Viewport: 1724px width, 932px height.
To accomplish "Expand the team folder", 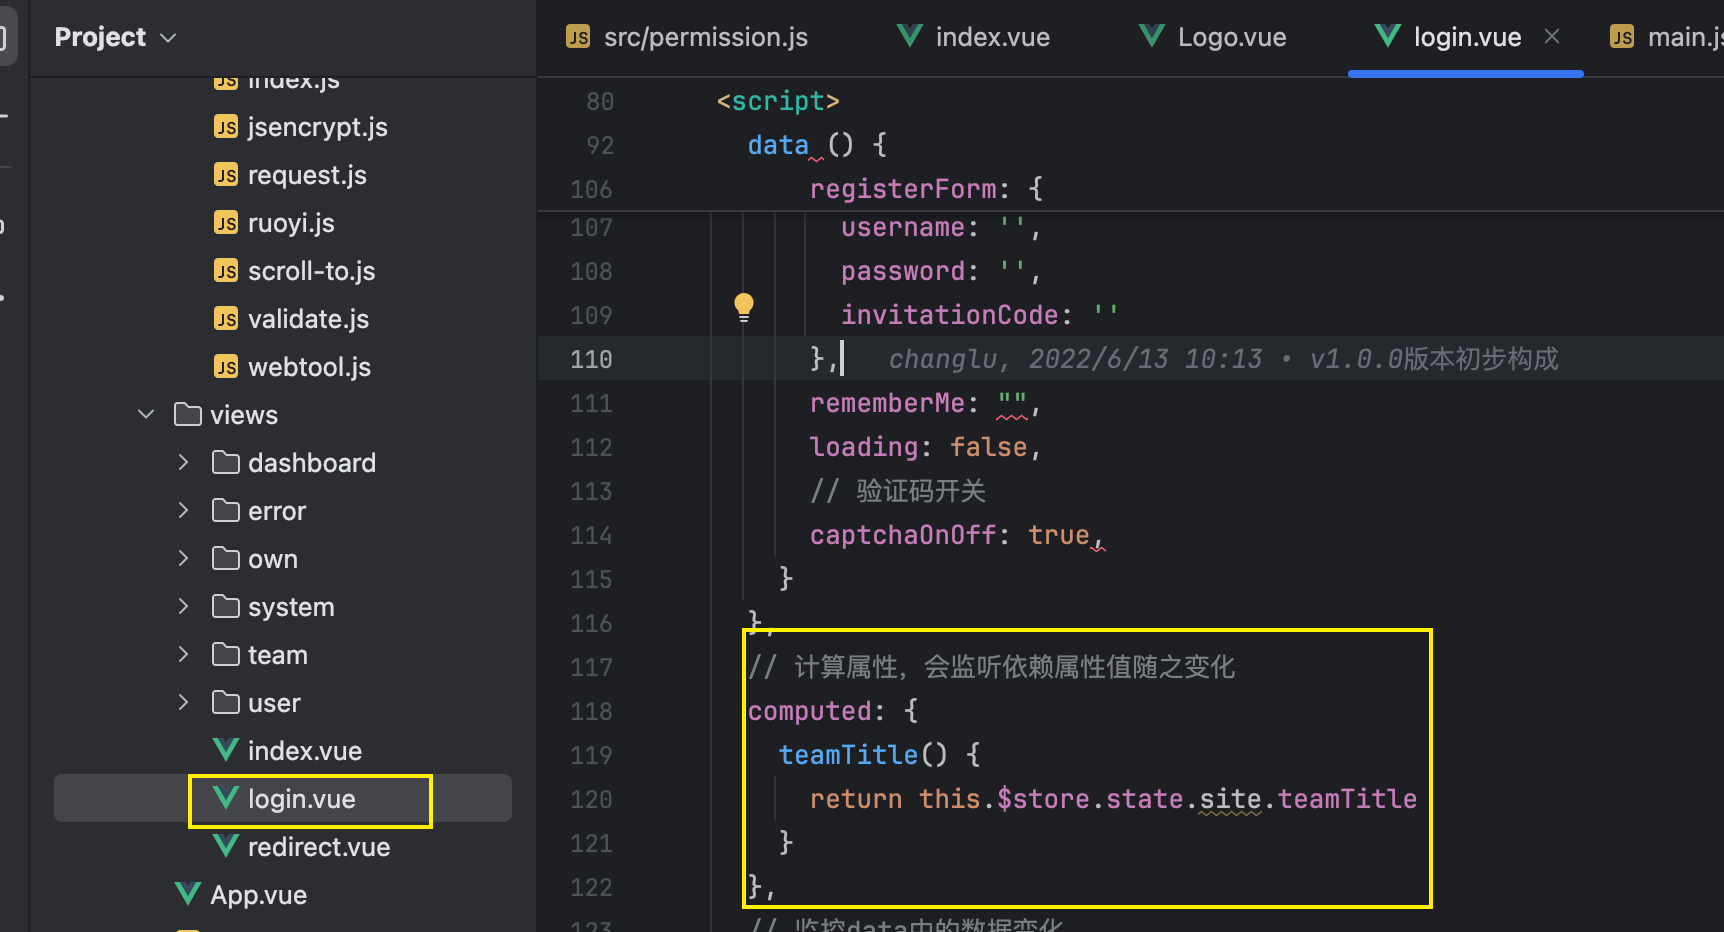I will (x=183, y=654).
